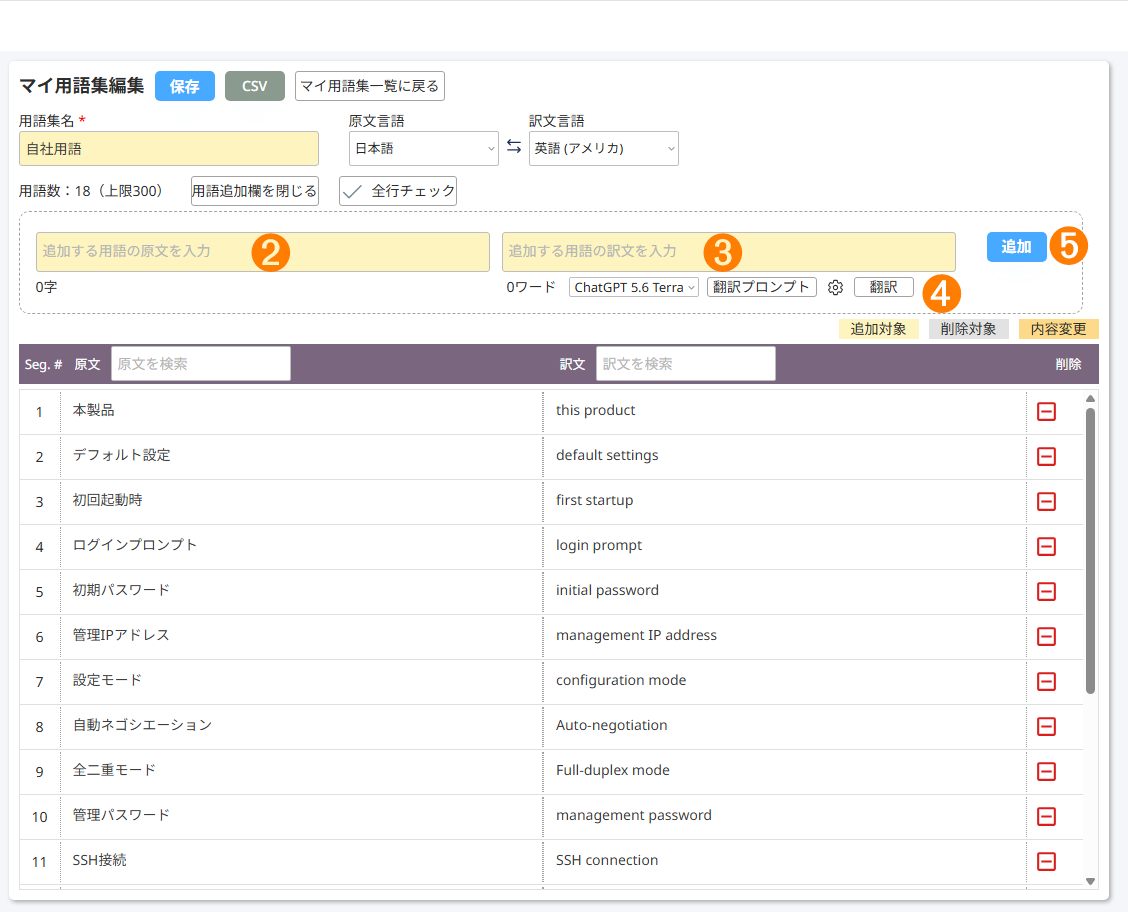Click the first startup translation cell
1128x913 pixels.
tap(785, 501)
